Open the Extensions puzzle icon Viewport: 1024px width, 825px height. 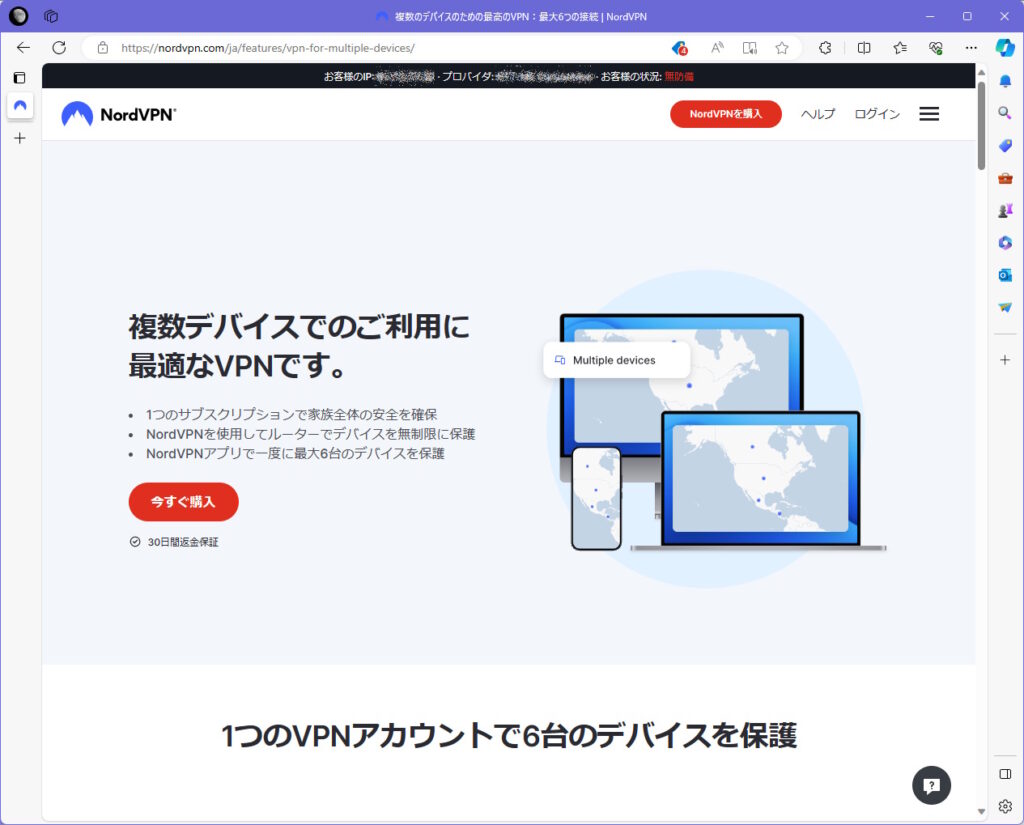825,48
